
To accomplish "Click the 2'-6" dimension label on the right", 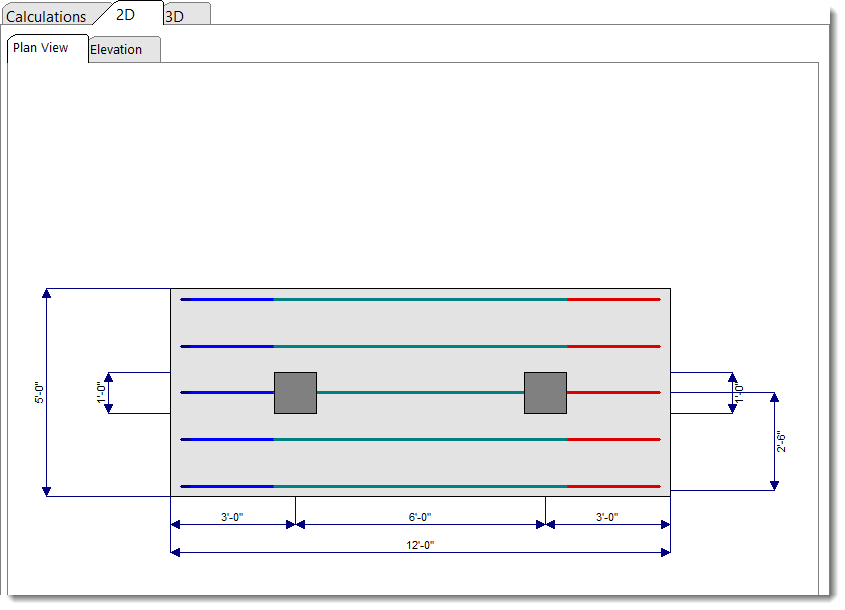I will 782,442.
